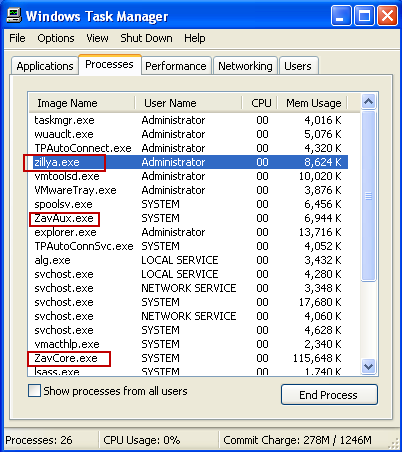
Task: Open the View menu
Action: [97, 38]
